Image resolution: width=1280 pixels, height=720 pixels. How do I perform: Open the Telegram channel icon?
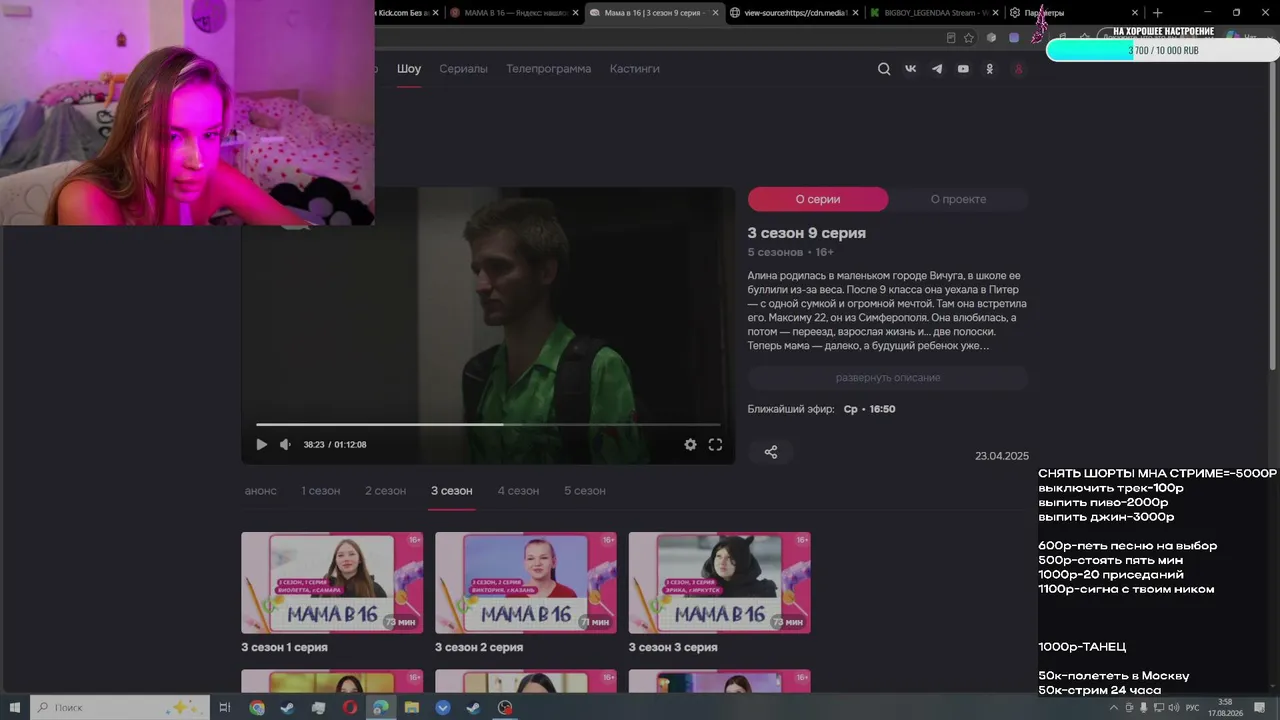[x=937, y=69]
